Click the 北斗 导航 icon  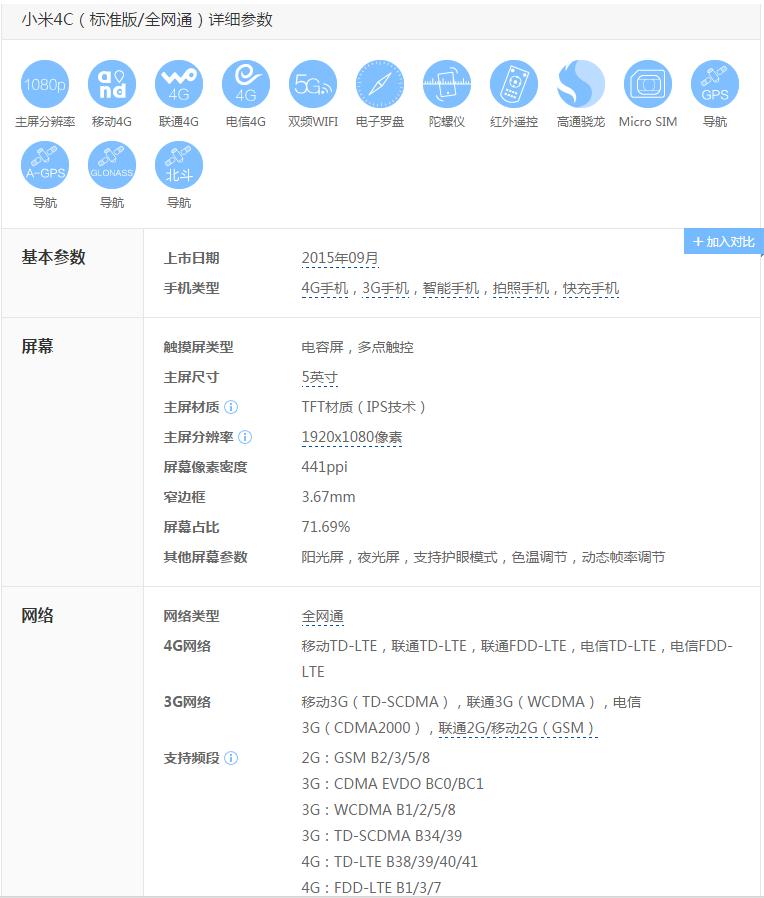click(179, 165)
